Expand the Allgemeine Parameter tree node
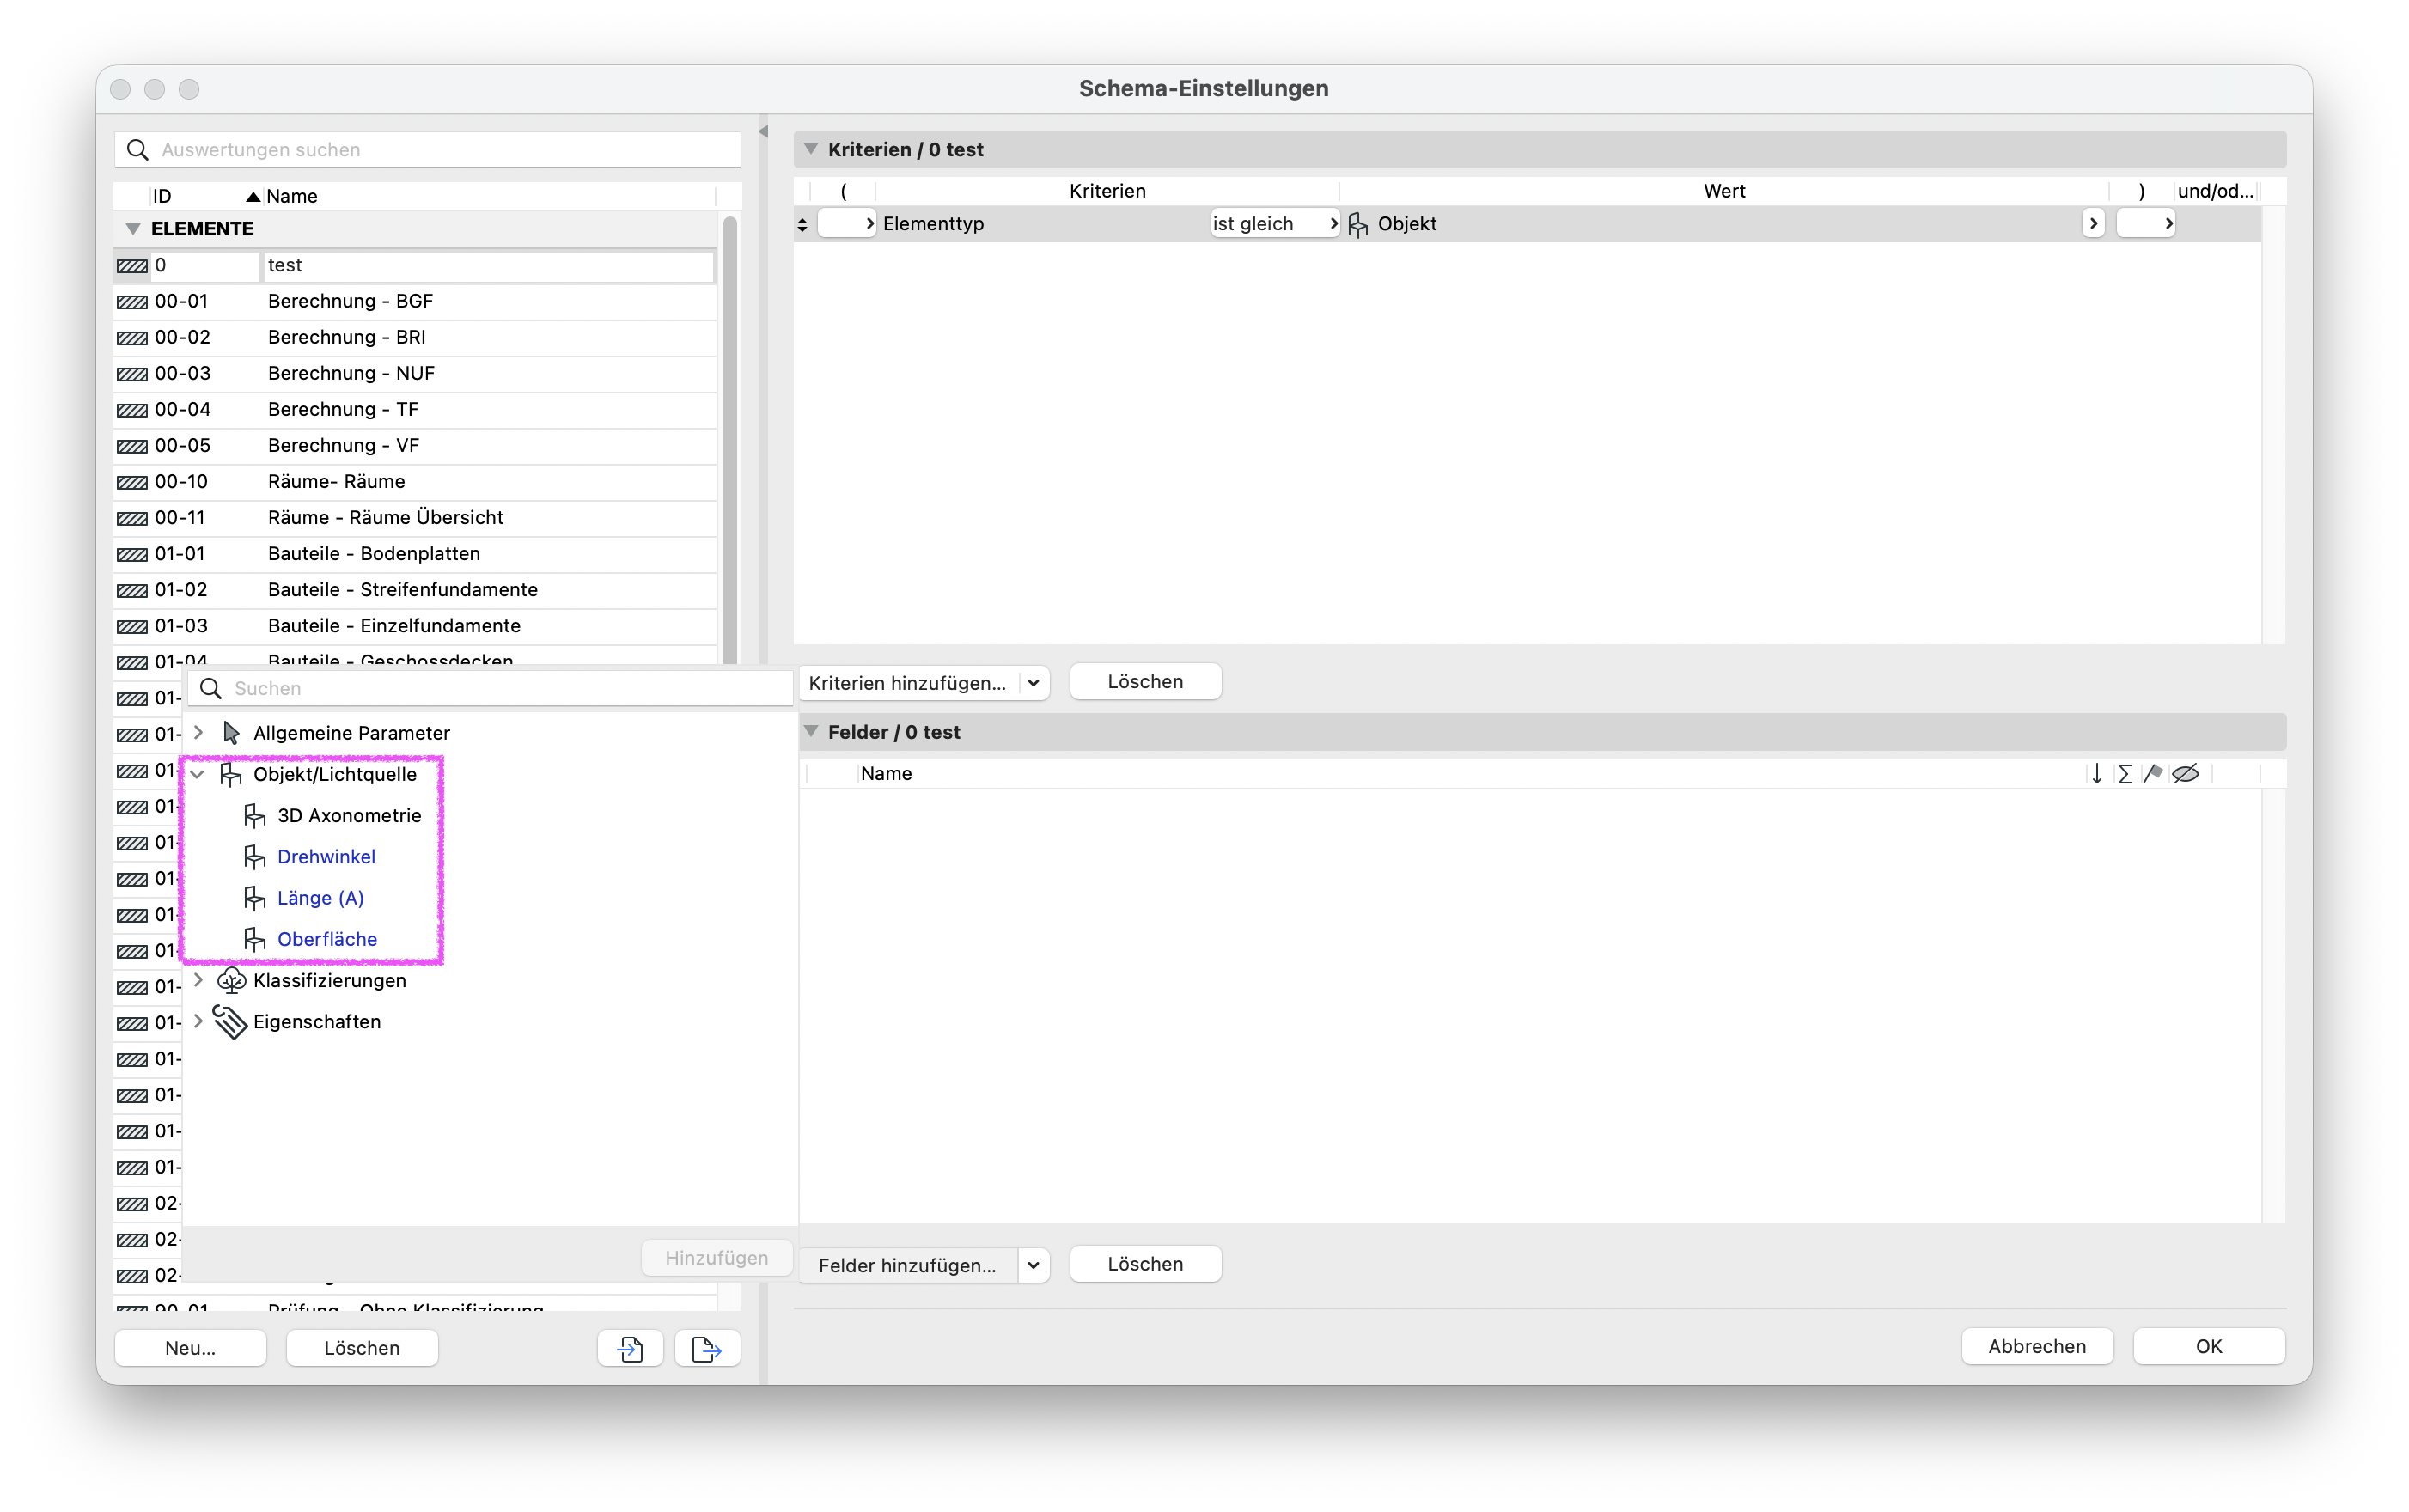This screenshot has height=1512, width=2409. [x=198, y=733]
